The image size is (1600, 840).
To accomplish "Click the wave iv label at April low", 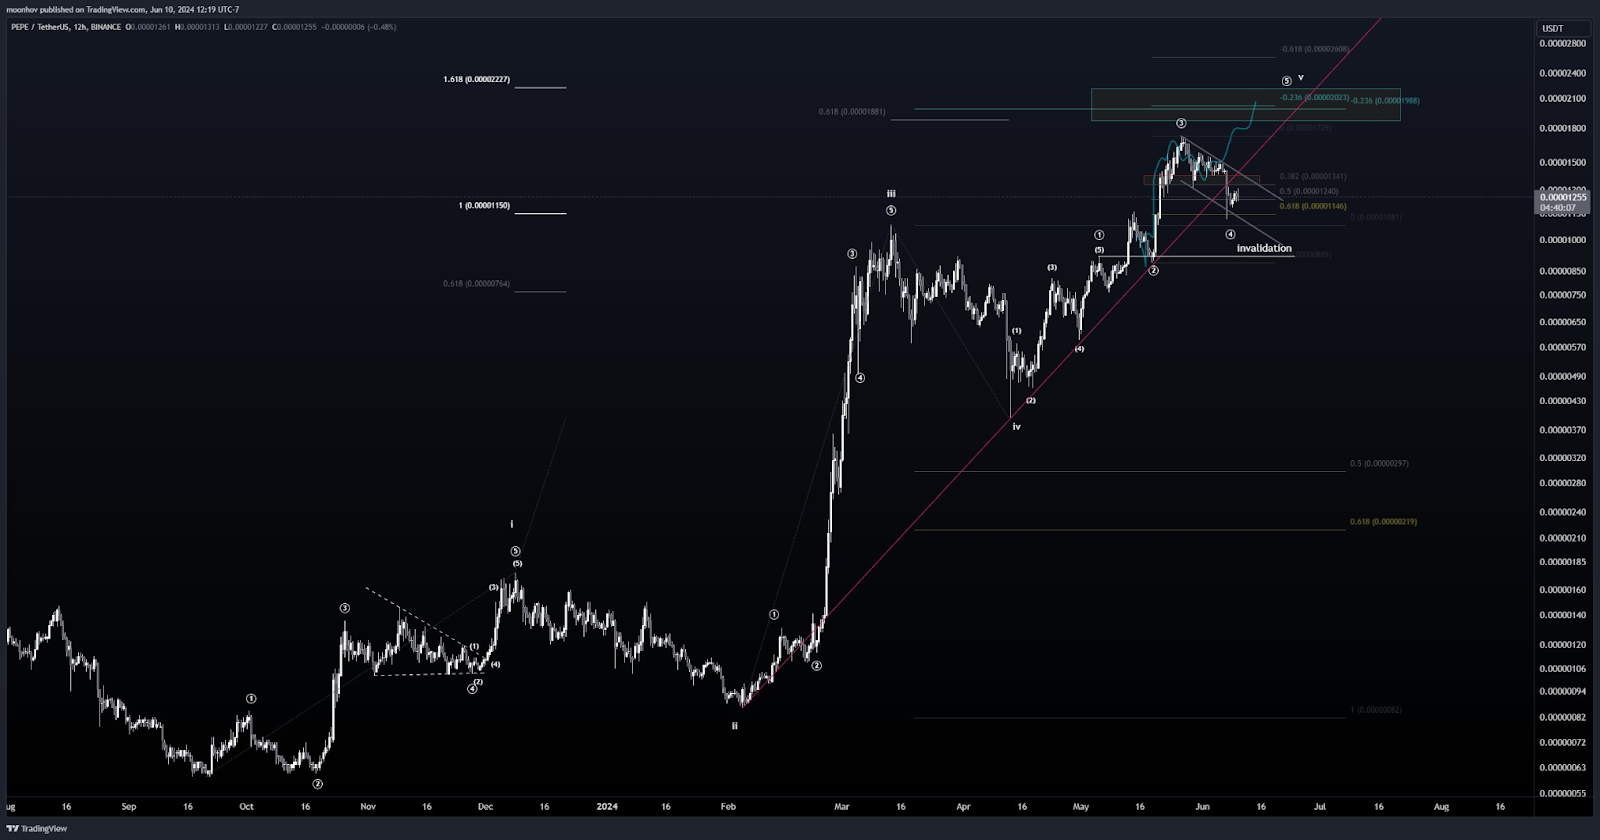I will click(1016, 427).
